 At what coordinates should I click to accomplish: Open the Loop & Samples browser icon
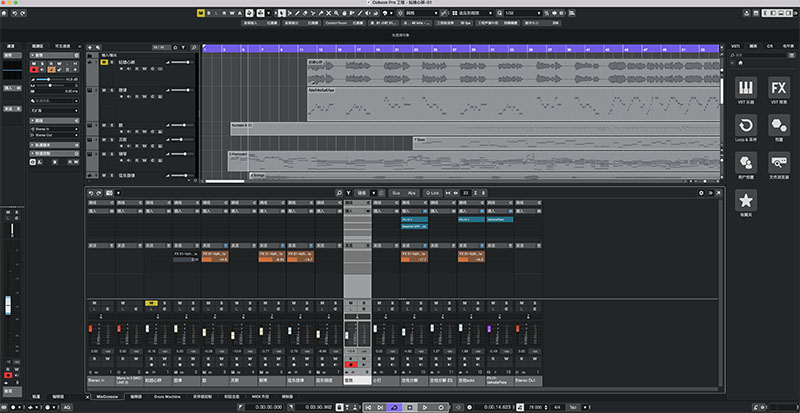click(x=746, y=125)
